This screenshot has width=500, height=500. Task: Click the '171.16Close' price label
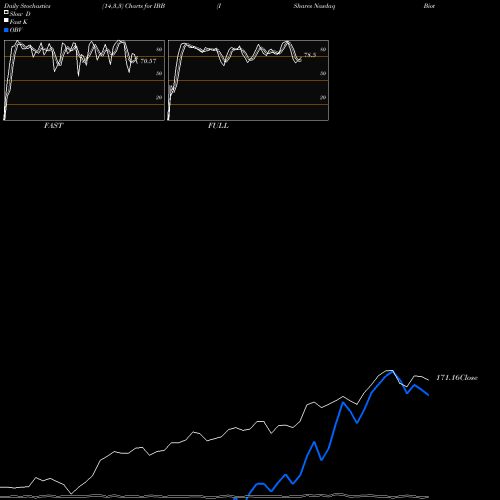(457, 378)
